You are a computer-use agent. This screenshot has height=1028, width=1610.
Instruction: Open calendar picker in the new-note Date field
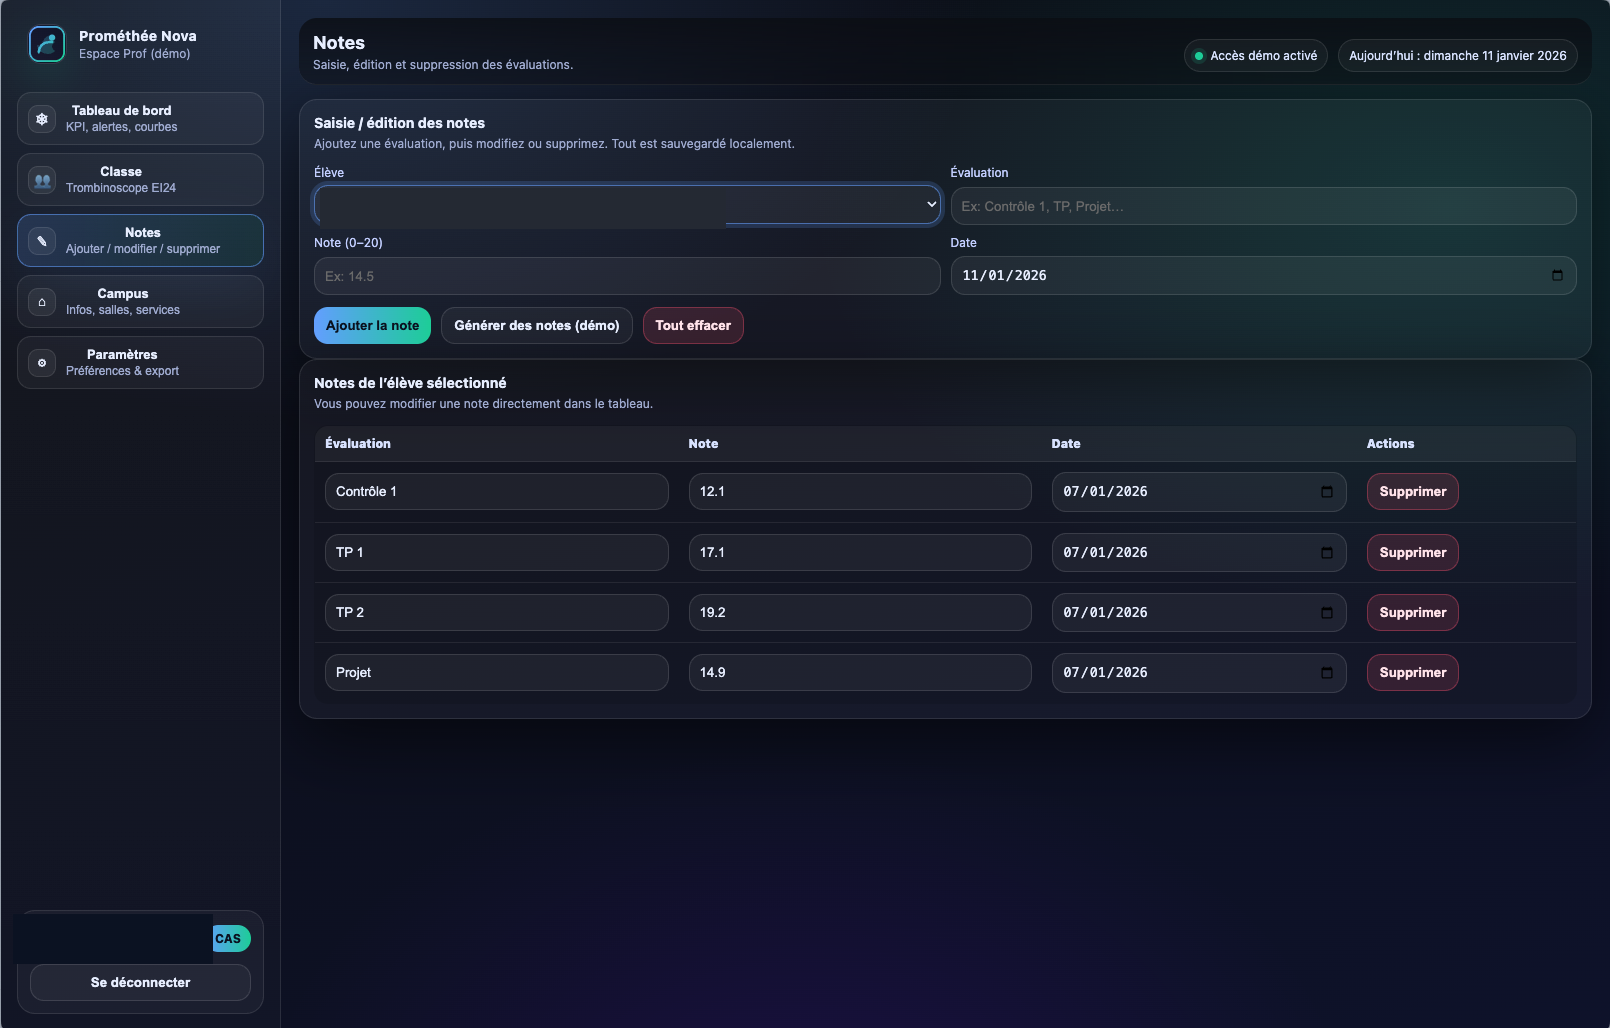pos(1557,276)
